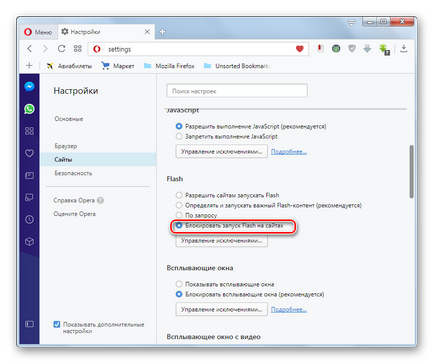The height and width of the screenshot is (364, 434).
Task: Open the Opera Menu button
Action: pyautogui.click(x=38, y=32)
